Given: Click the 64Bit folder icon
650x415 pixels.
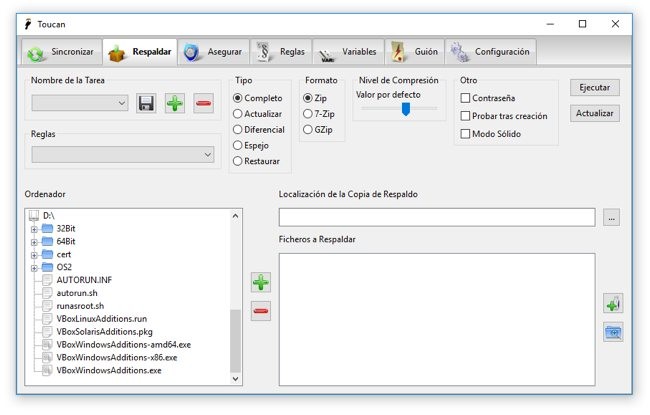Looking at the screenshot, I should [x=48, y=241].
